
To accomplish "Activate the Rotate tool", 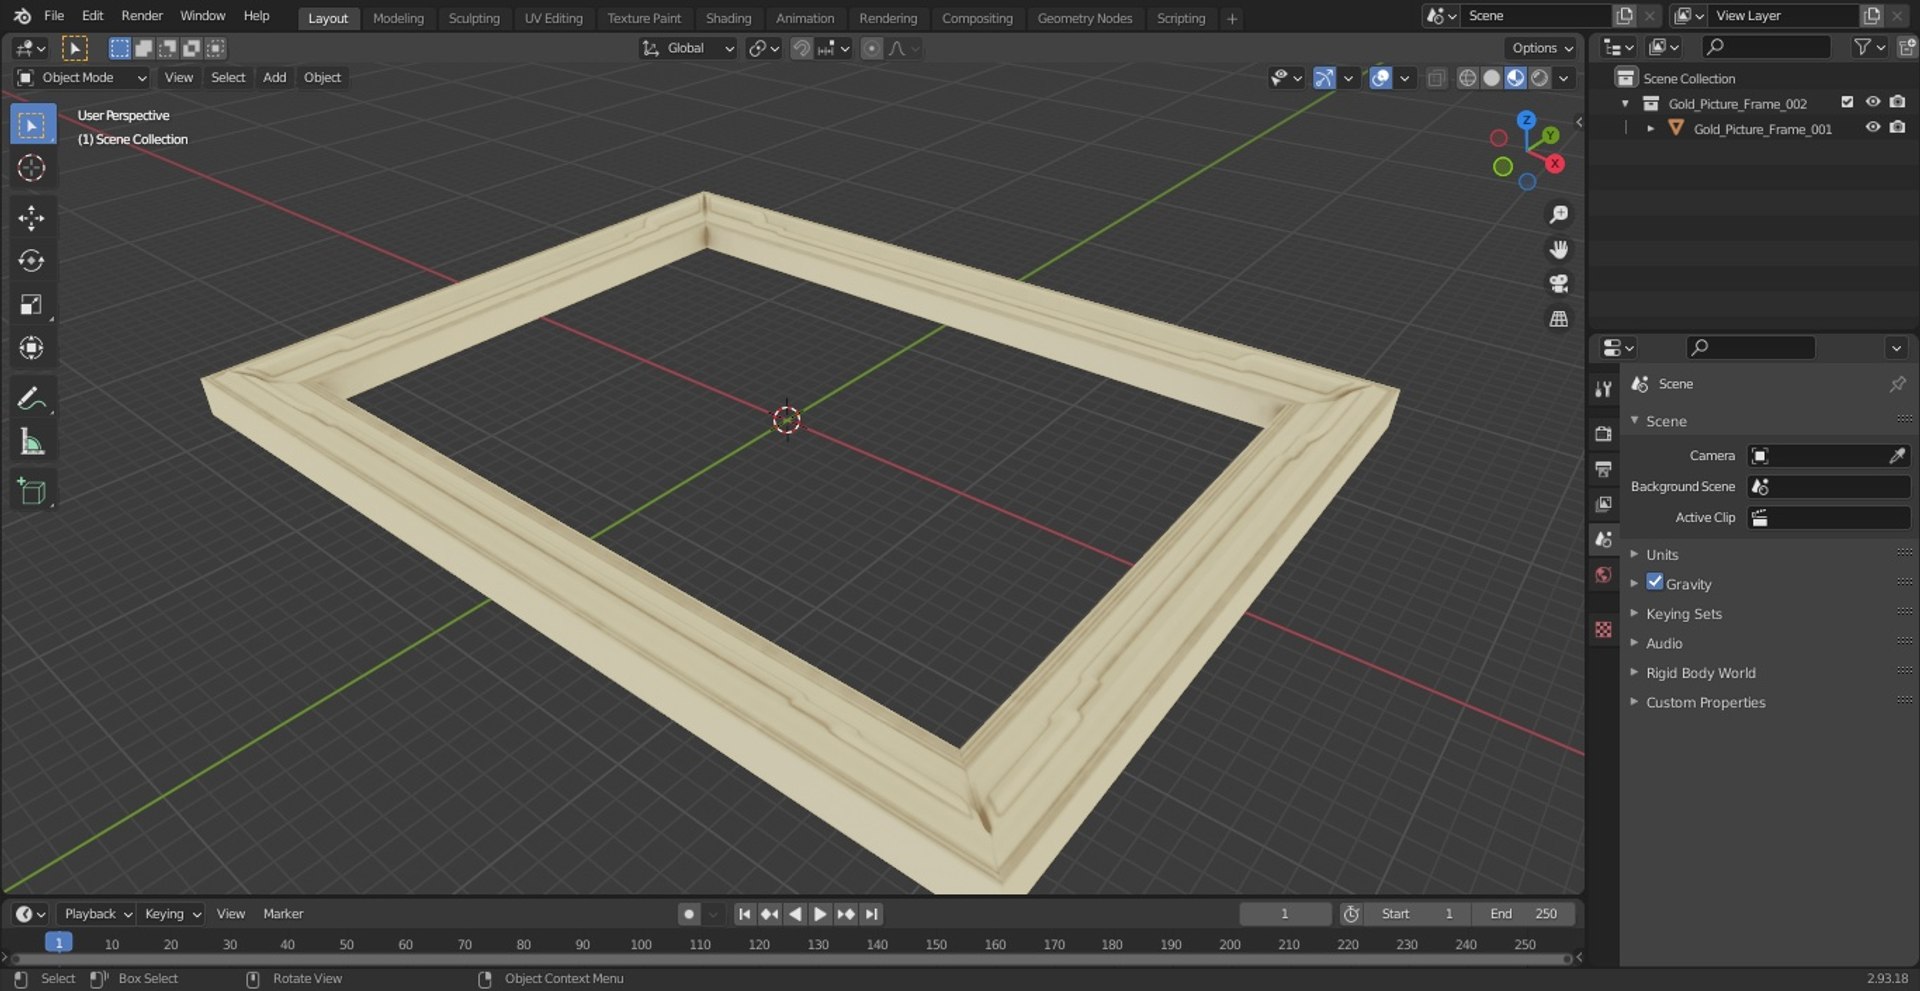I will coord(32,261).
